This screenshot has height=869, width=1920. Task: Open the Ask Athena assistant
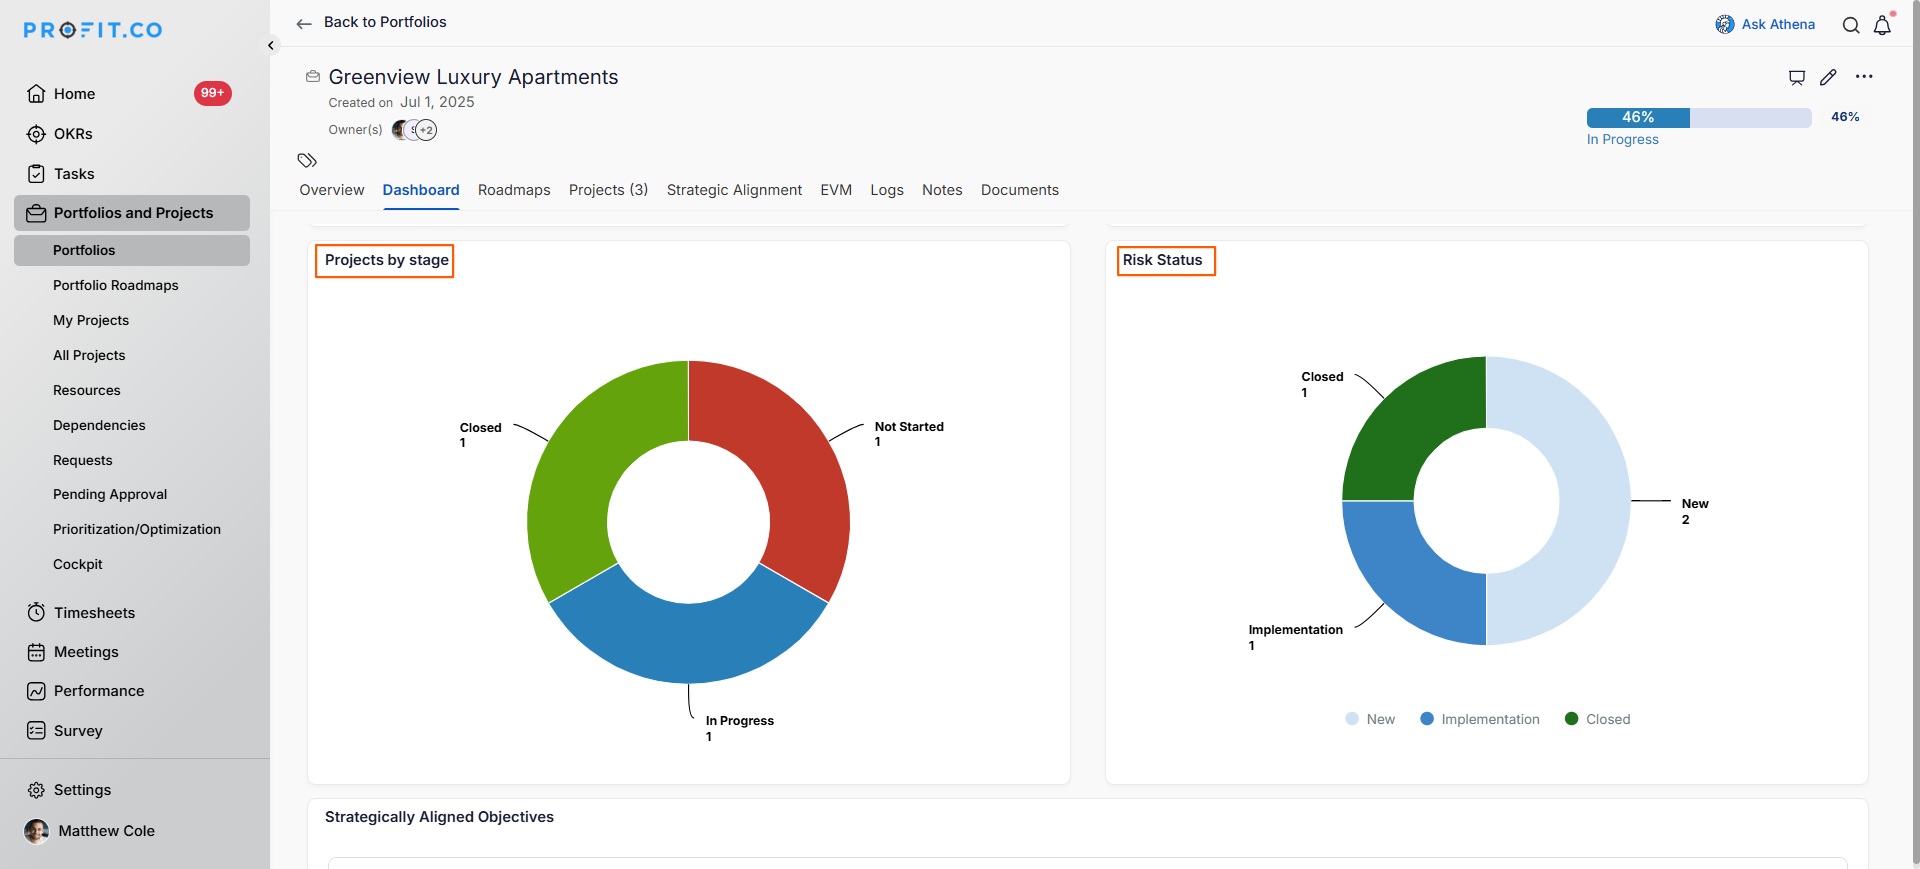click(1765, 24)
